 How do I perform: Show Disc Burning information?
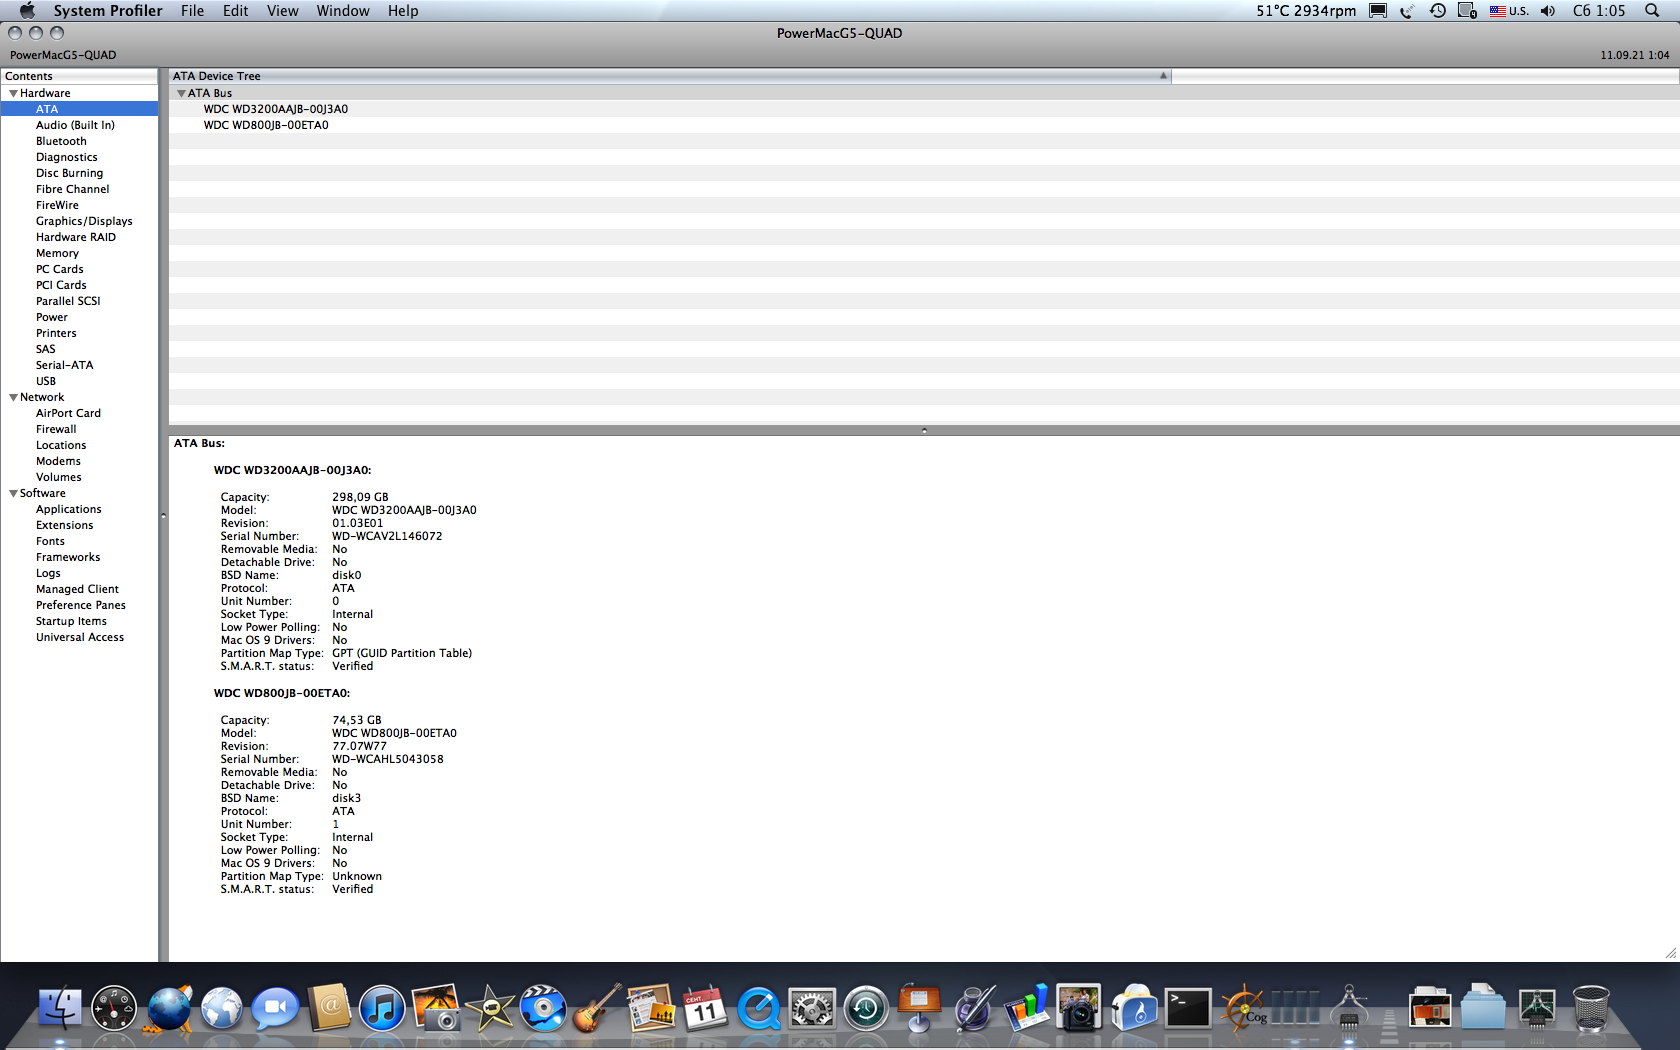[x=69, y=173]
